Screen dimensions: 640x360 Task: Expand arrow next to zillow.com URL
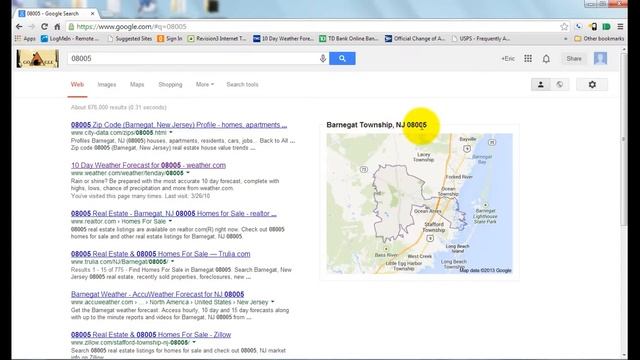click(194, 342)
